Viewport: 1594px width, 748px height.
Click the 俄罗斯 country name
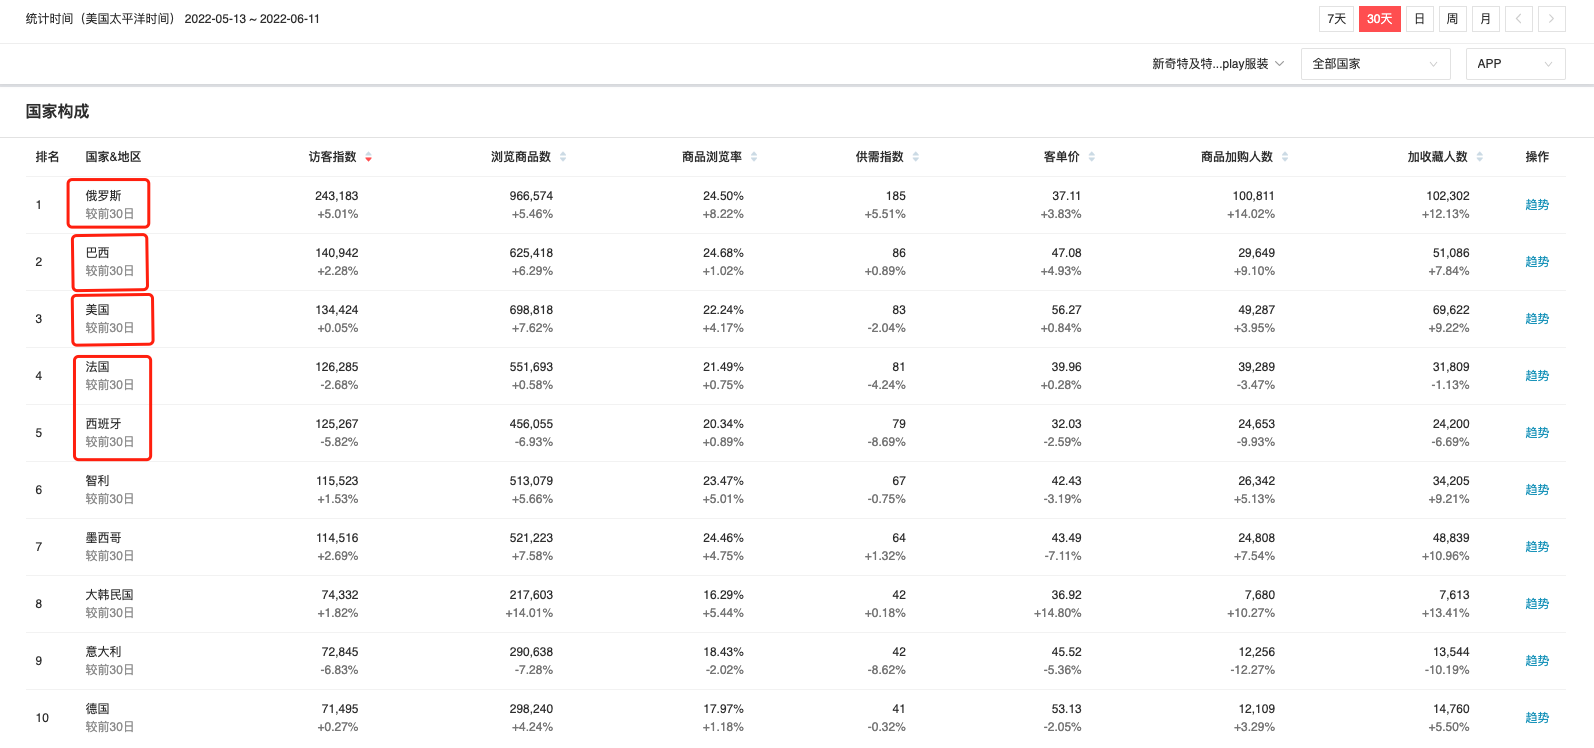coord(103,196)
